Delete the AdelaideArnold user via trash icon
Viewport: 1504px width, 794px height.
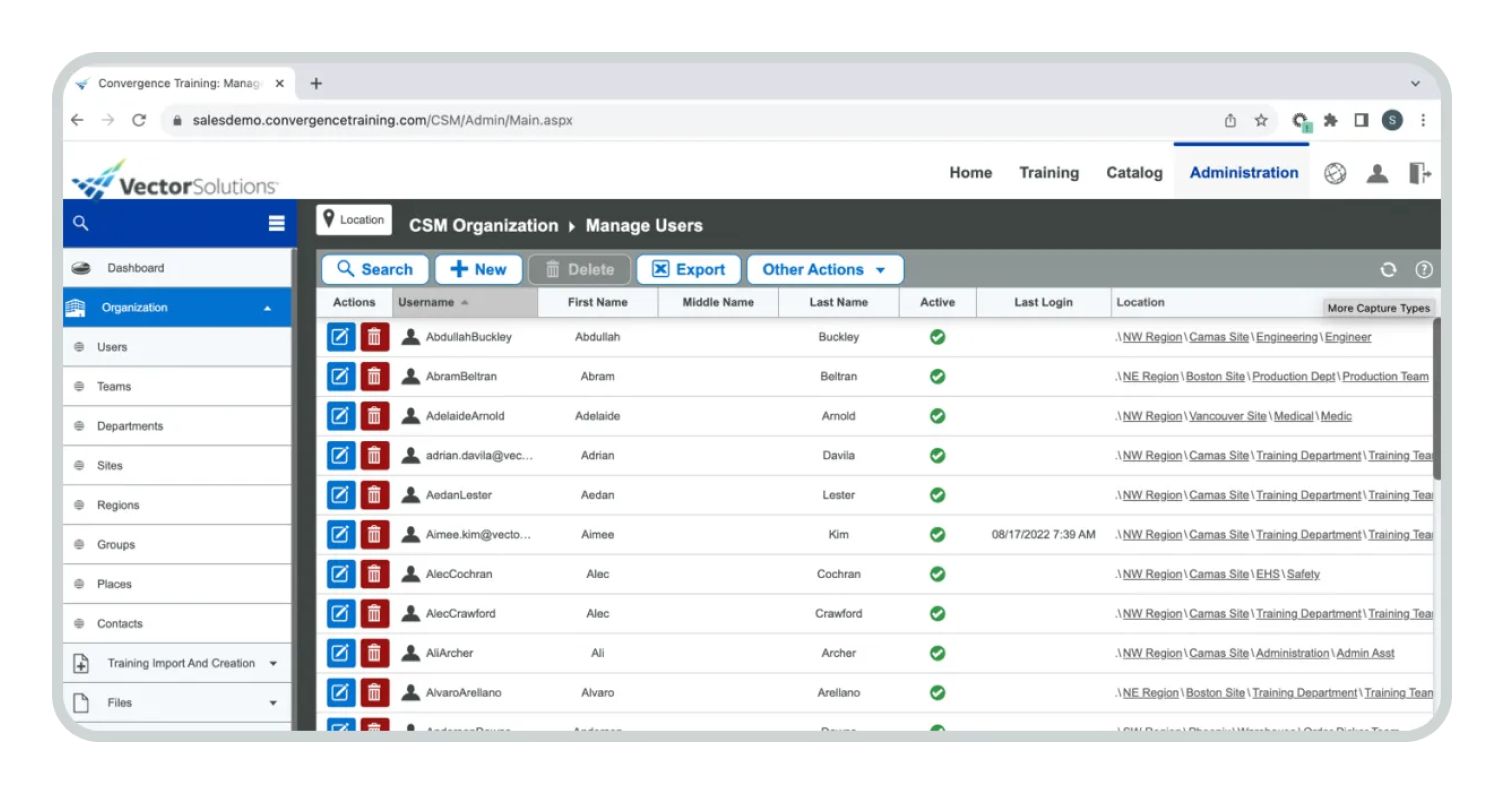coord(374,416)
